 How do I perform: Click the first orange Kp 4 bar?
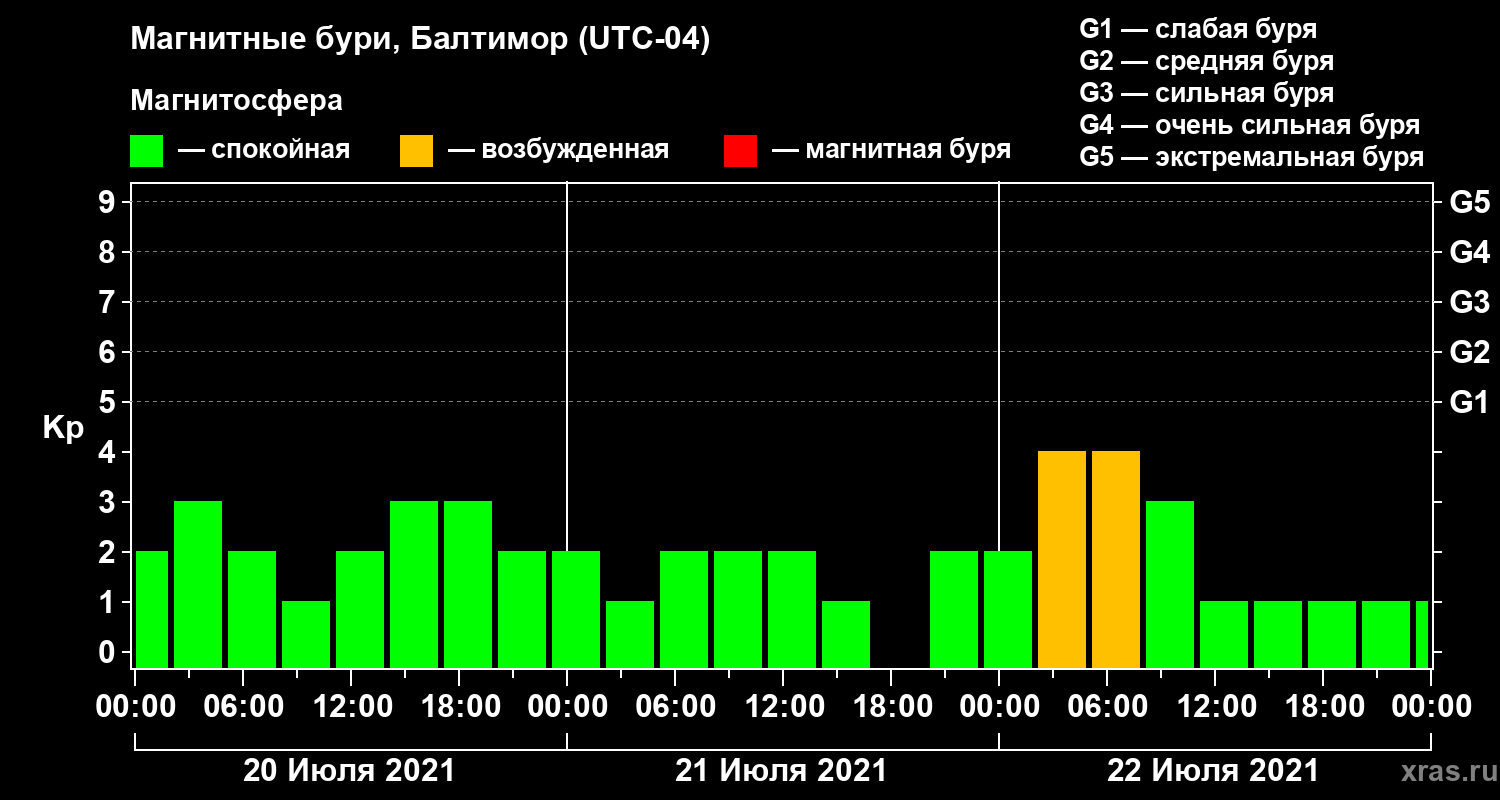[x=1062, y=560]
